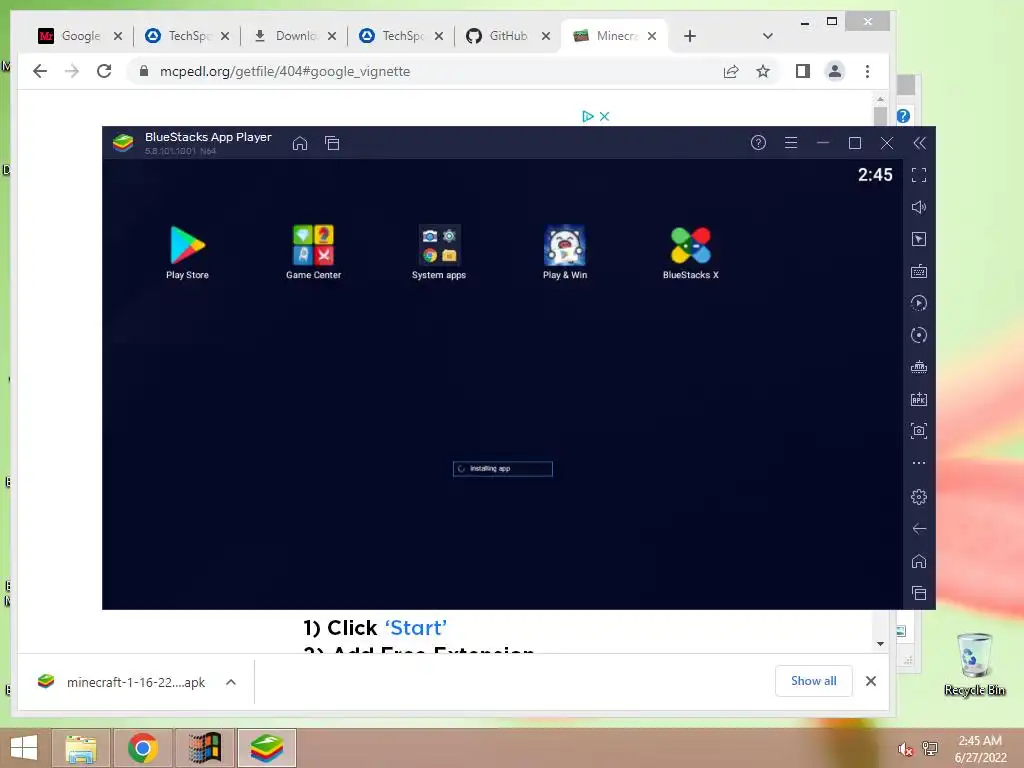The image size is (1024, 768).
Task: Click the AdChoices triangle icon
Action: point(587,116)
